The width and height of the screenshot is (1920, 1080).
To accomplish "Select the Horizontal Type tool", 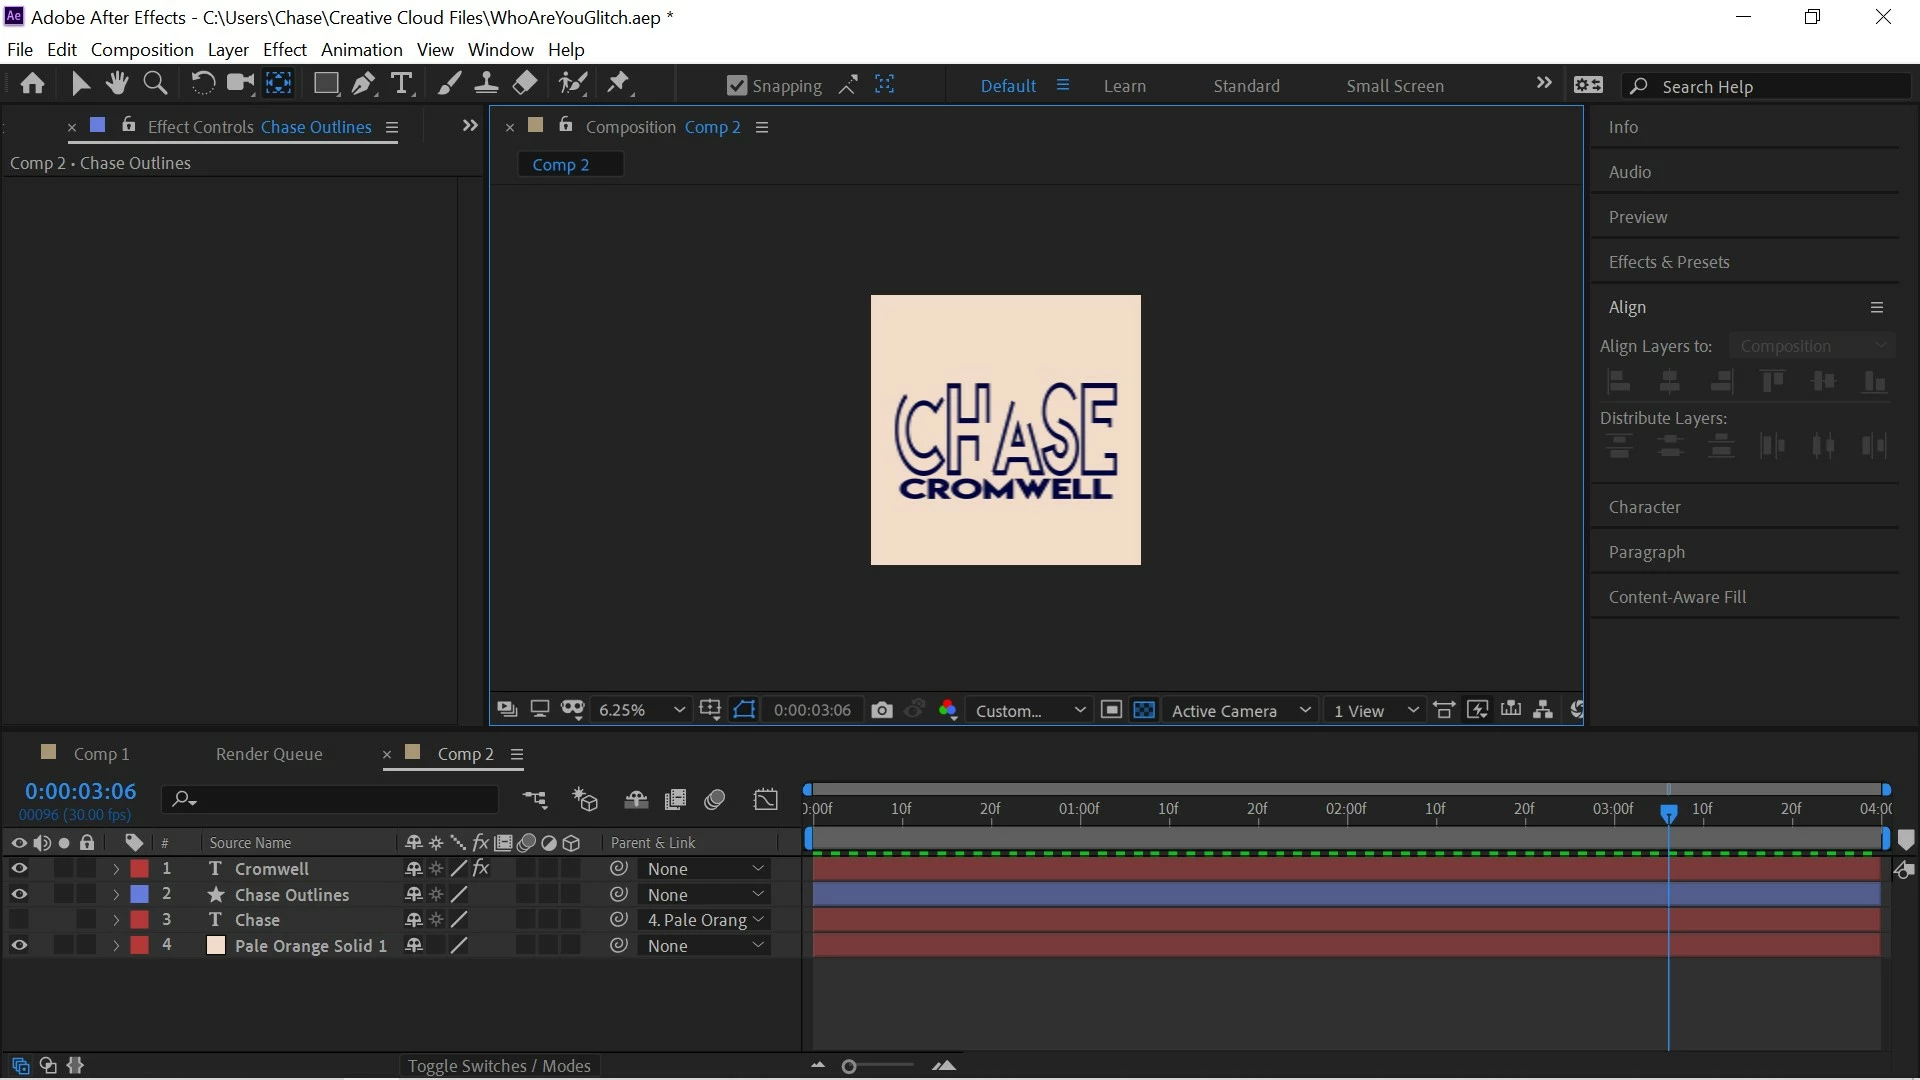I will coord(401,84).
